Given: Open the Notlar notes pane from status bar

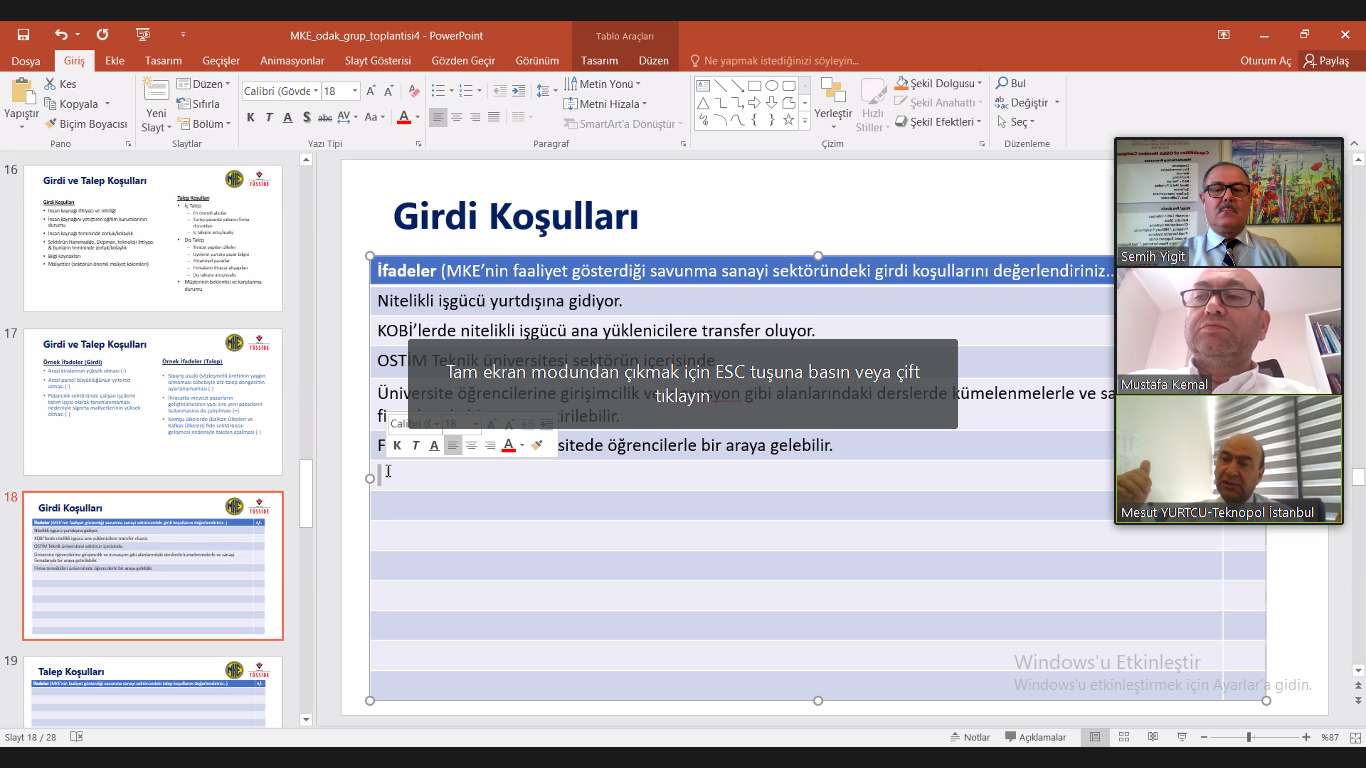Looking at the screenshot, I should tap(970, 737).
